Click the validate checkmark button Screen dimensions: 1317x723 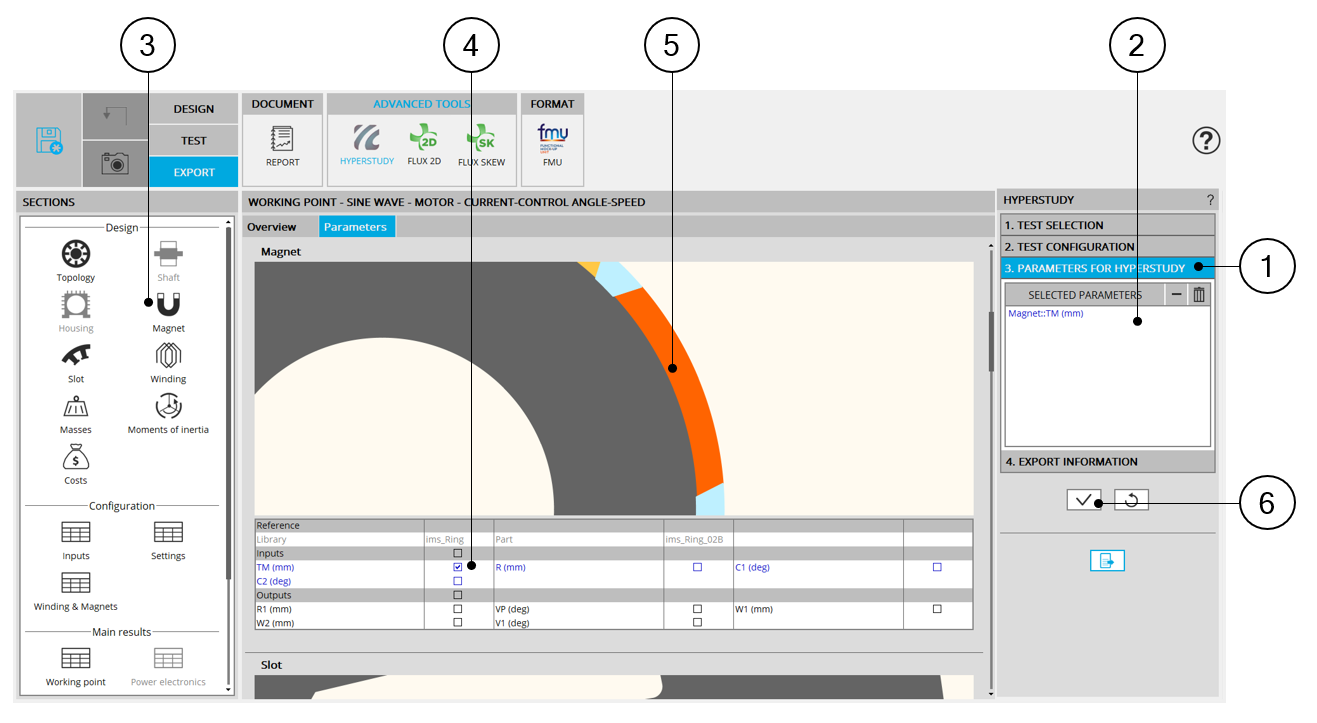tap(1083, 500)
